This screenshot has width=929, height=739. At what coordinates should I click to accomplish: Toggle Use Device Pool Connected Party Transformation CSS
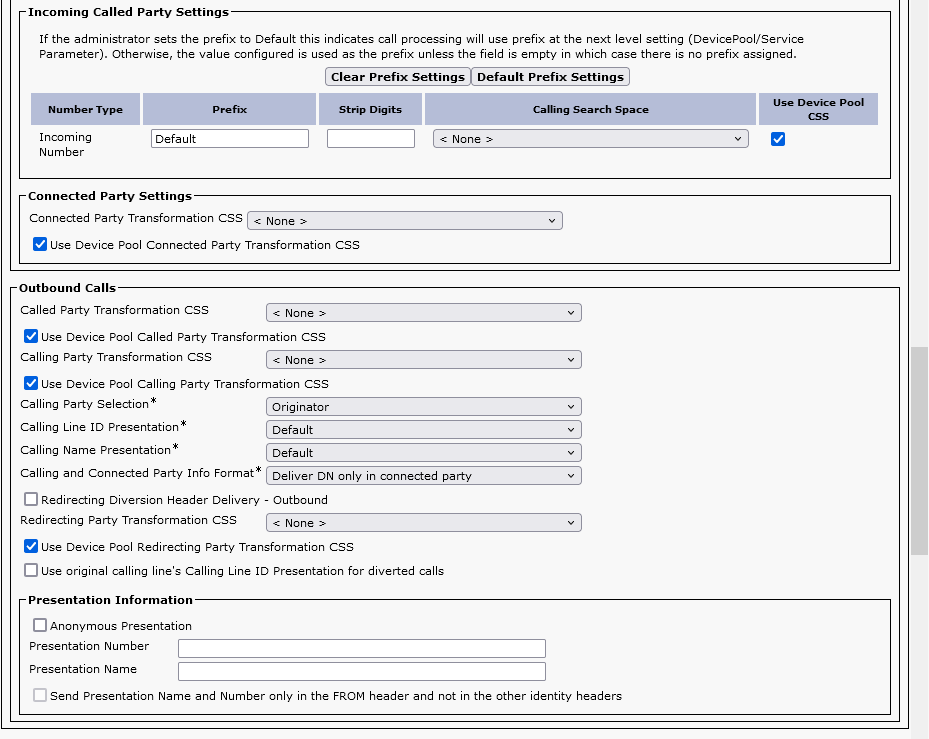pos(40,244)
